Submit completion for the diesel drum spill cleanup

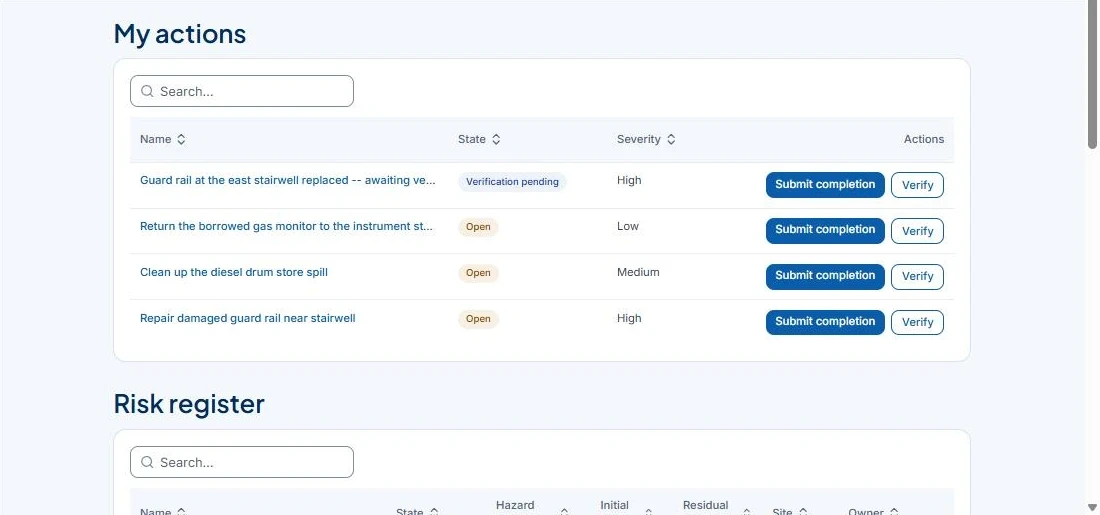coord(825,276)
